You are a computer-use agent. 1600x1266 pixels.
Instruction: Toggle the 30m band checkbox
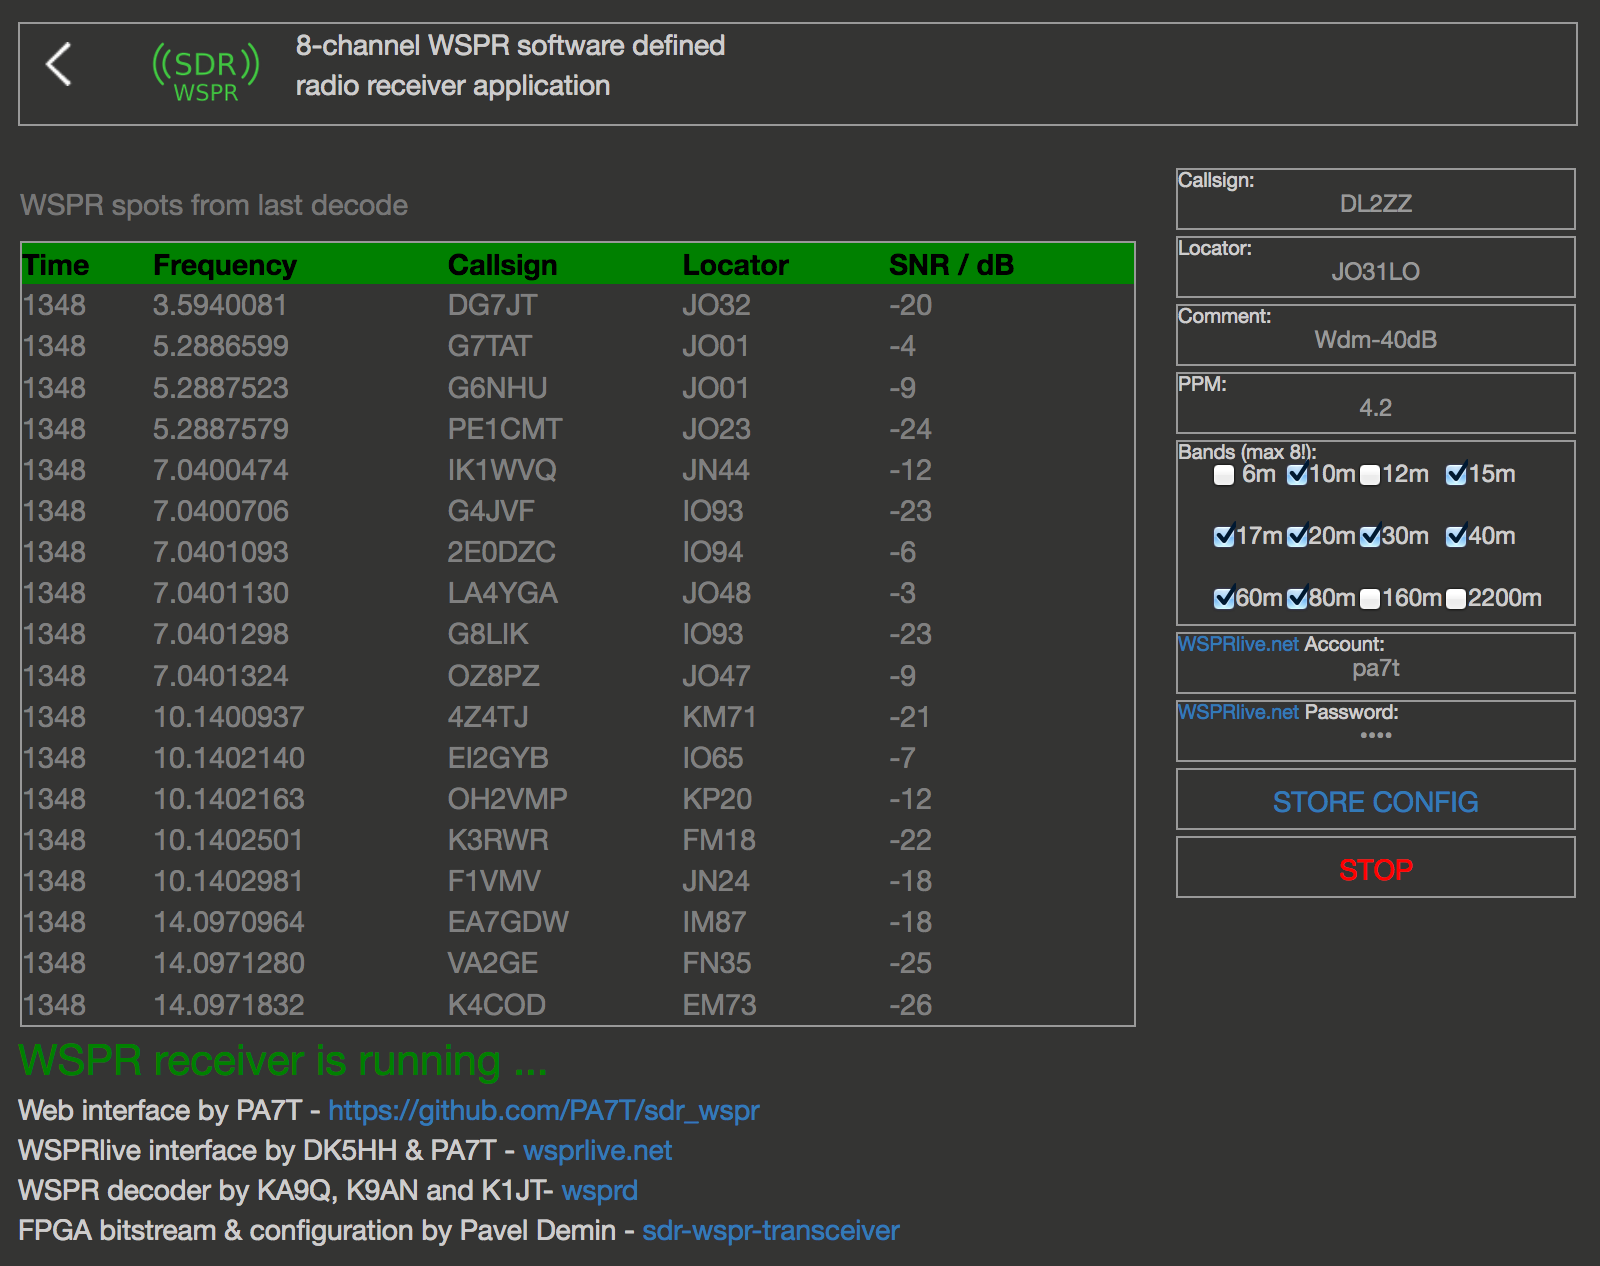point(1370,537)
